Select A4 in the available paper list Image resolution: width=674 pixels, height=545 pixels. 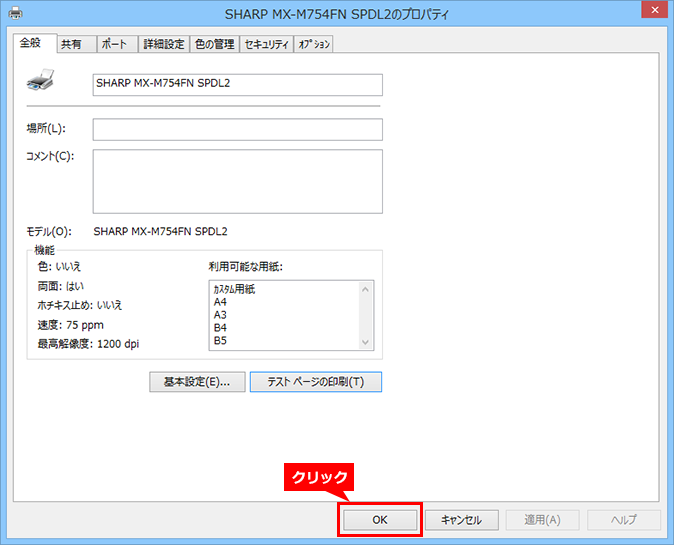tap(220, 302)
